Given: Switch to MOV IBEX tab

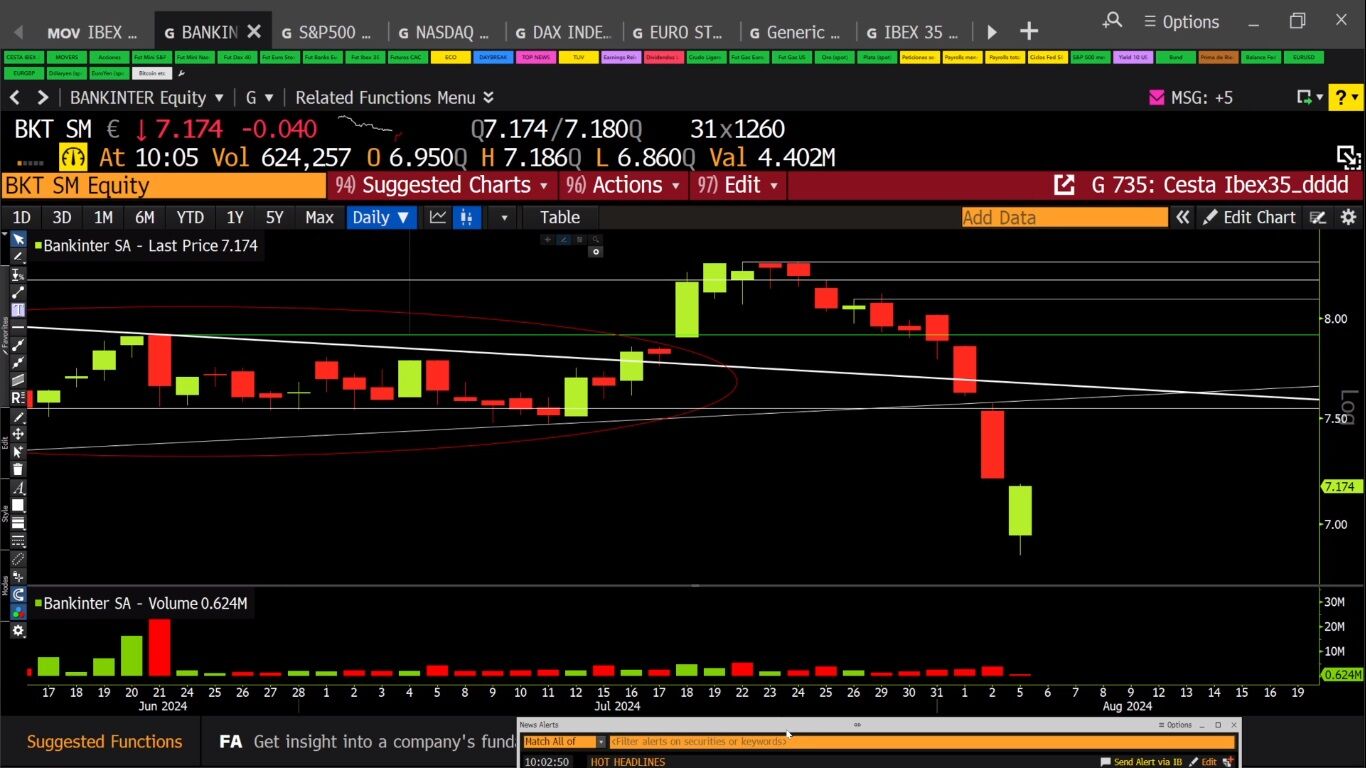Looking at the screenshot, I should click(x=91, y=32).
